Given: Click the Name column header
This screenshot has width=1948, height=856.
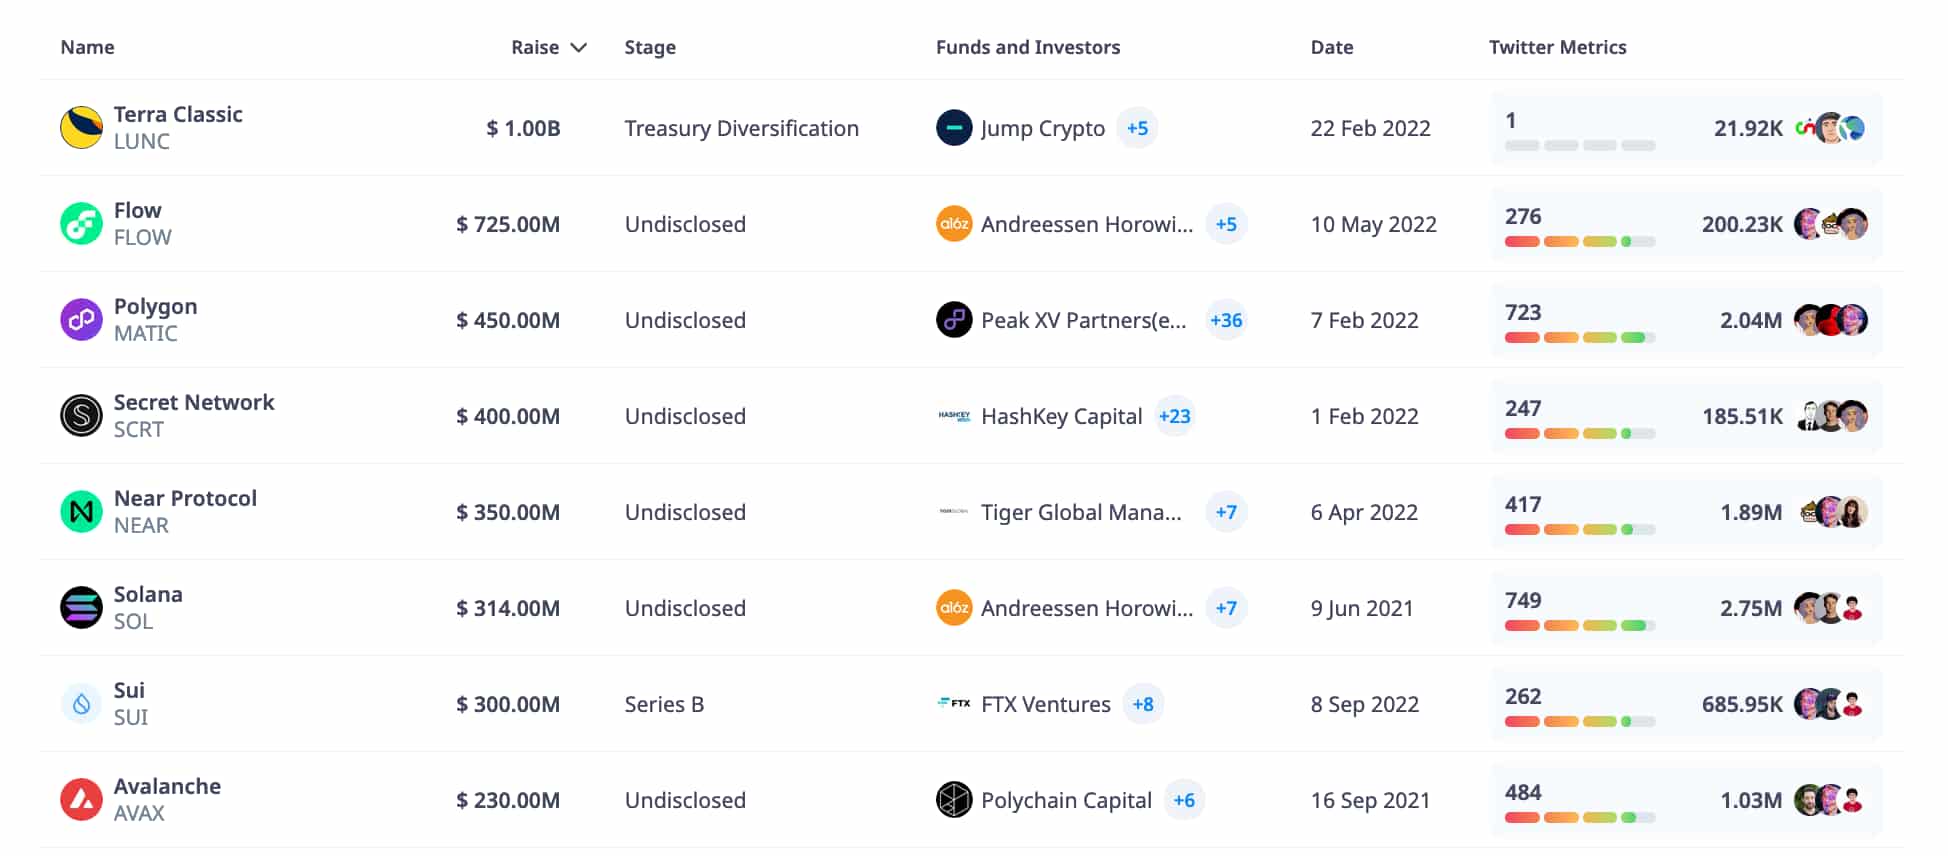Looking at the screenshot, I should 87,48.
